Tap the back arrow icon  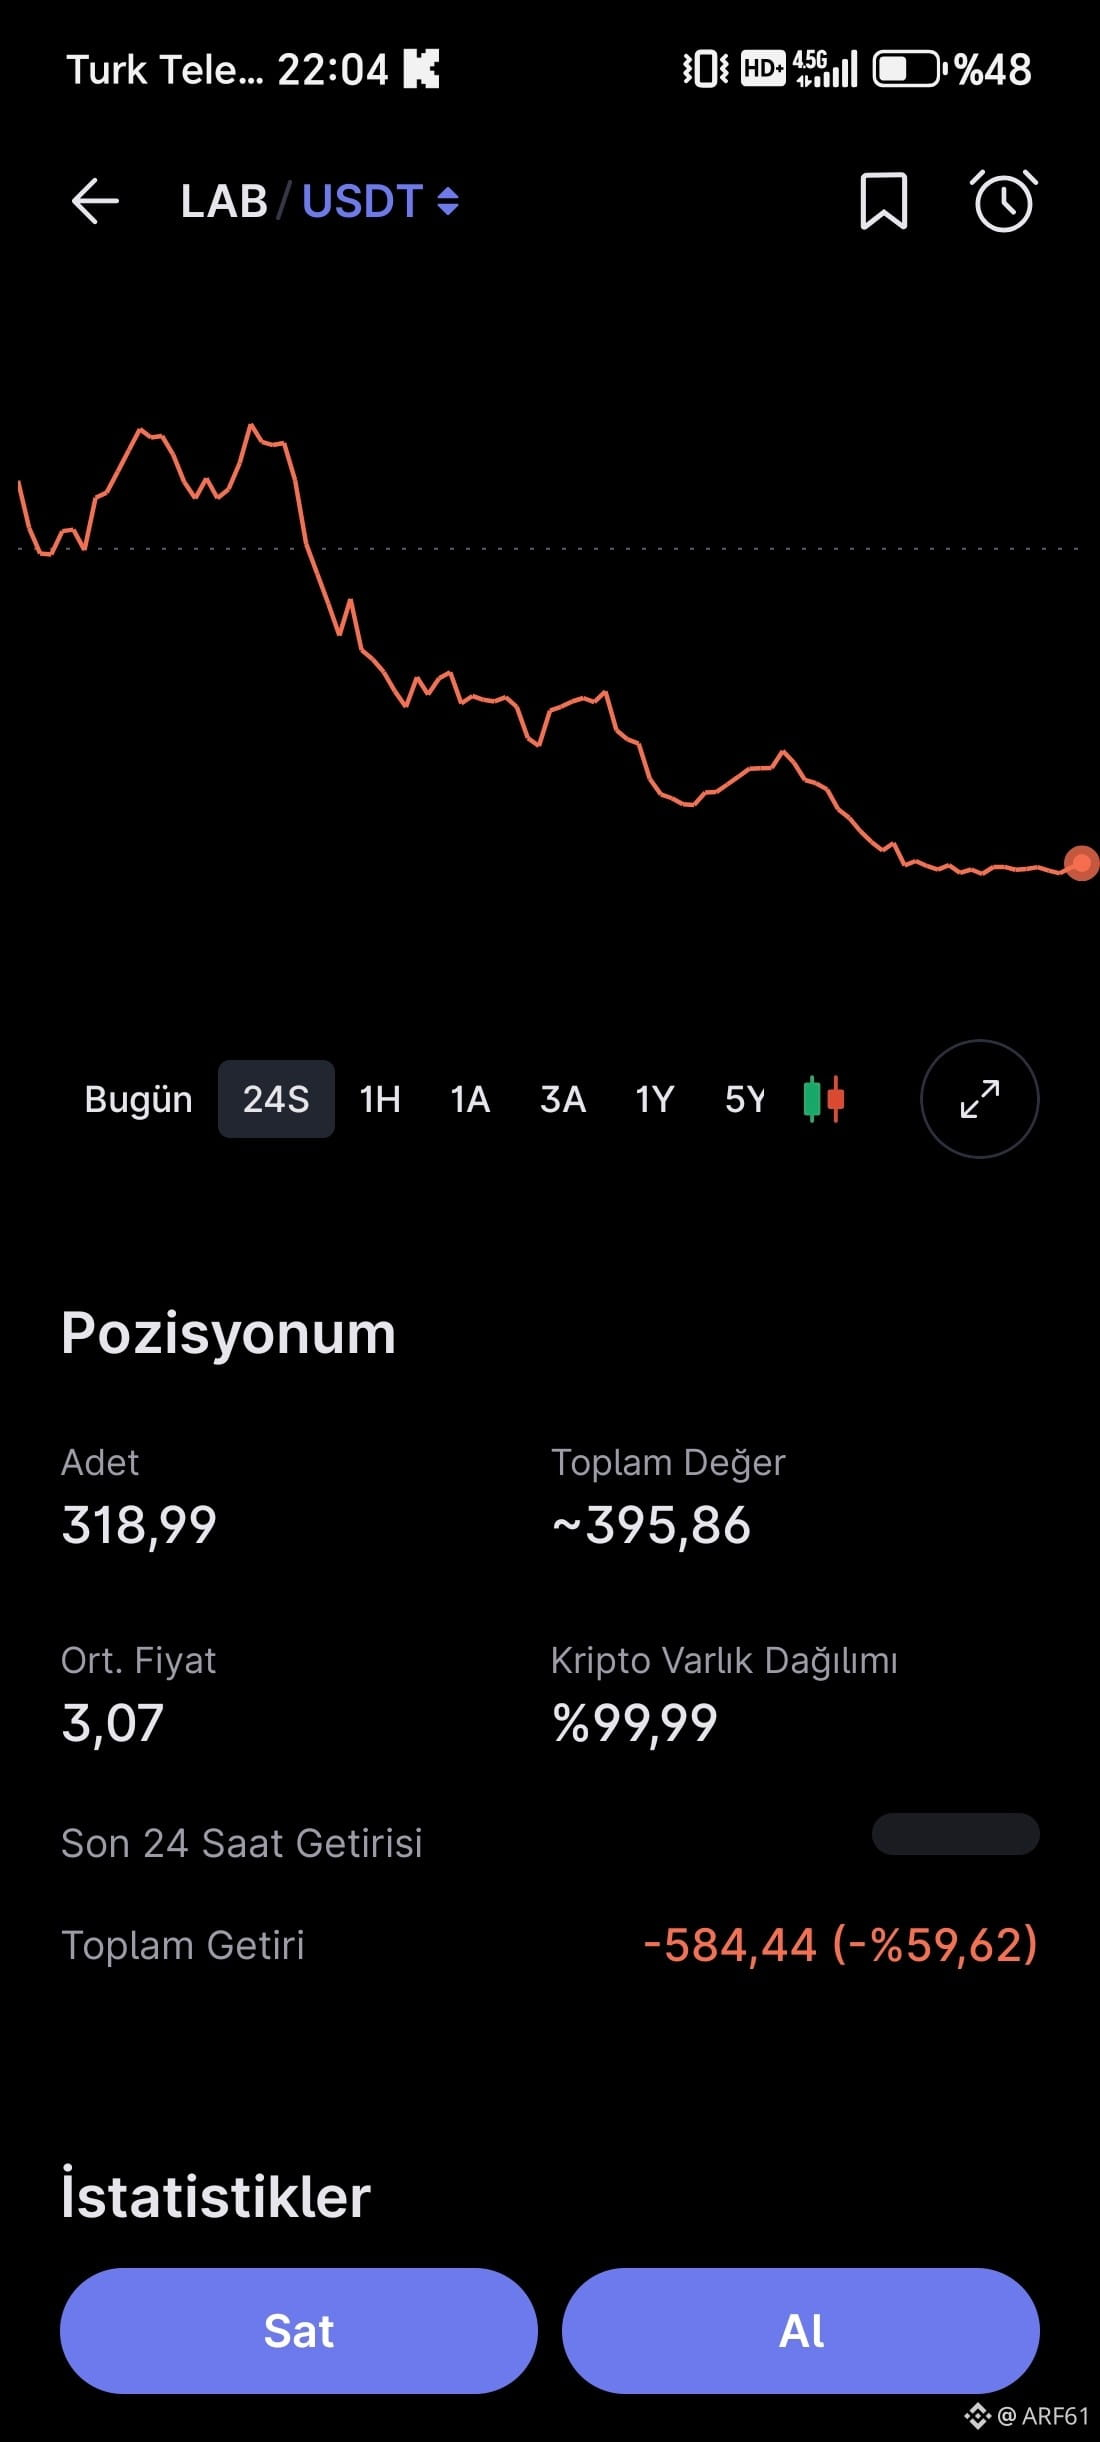(95, 201)
